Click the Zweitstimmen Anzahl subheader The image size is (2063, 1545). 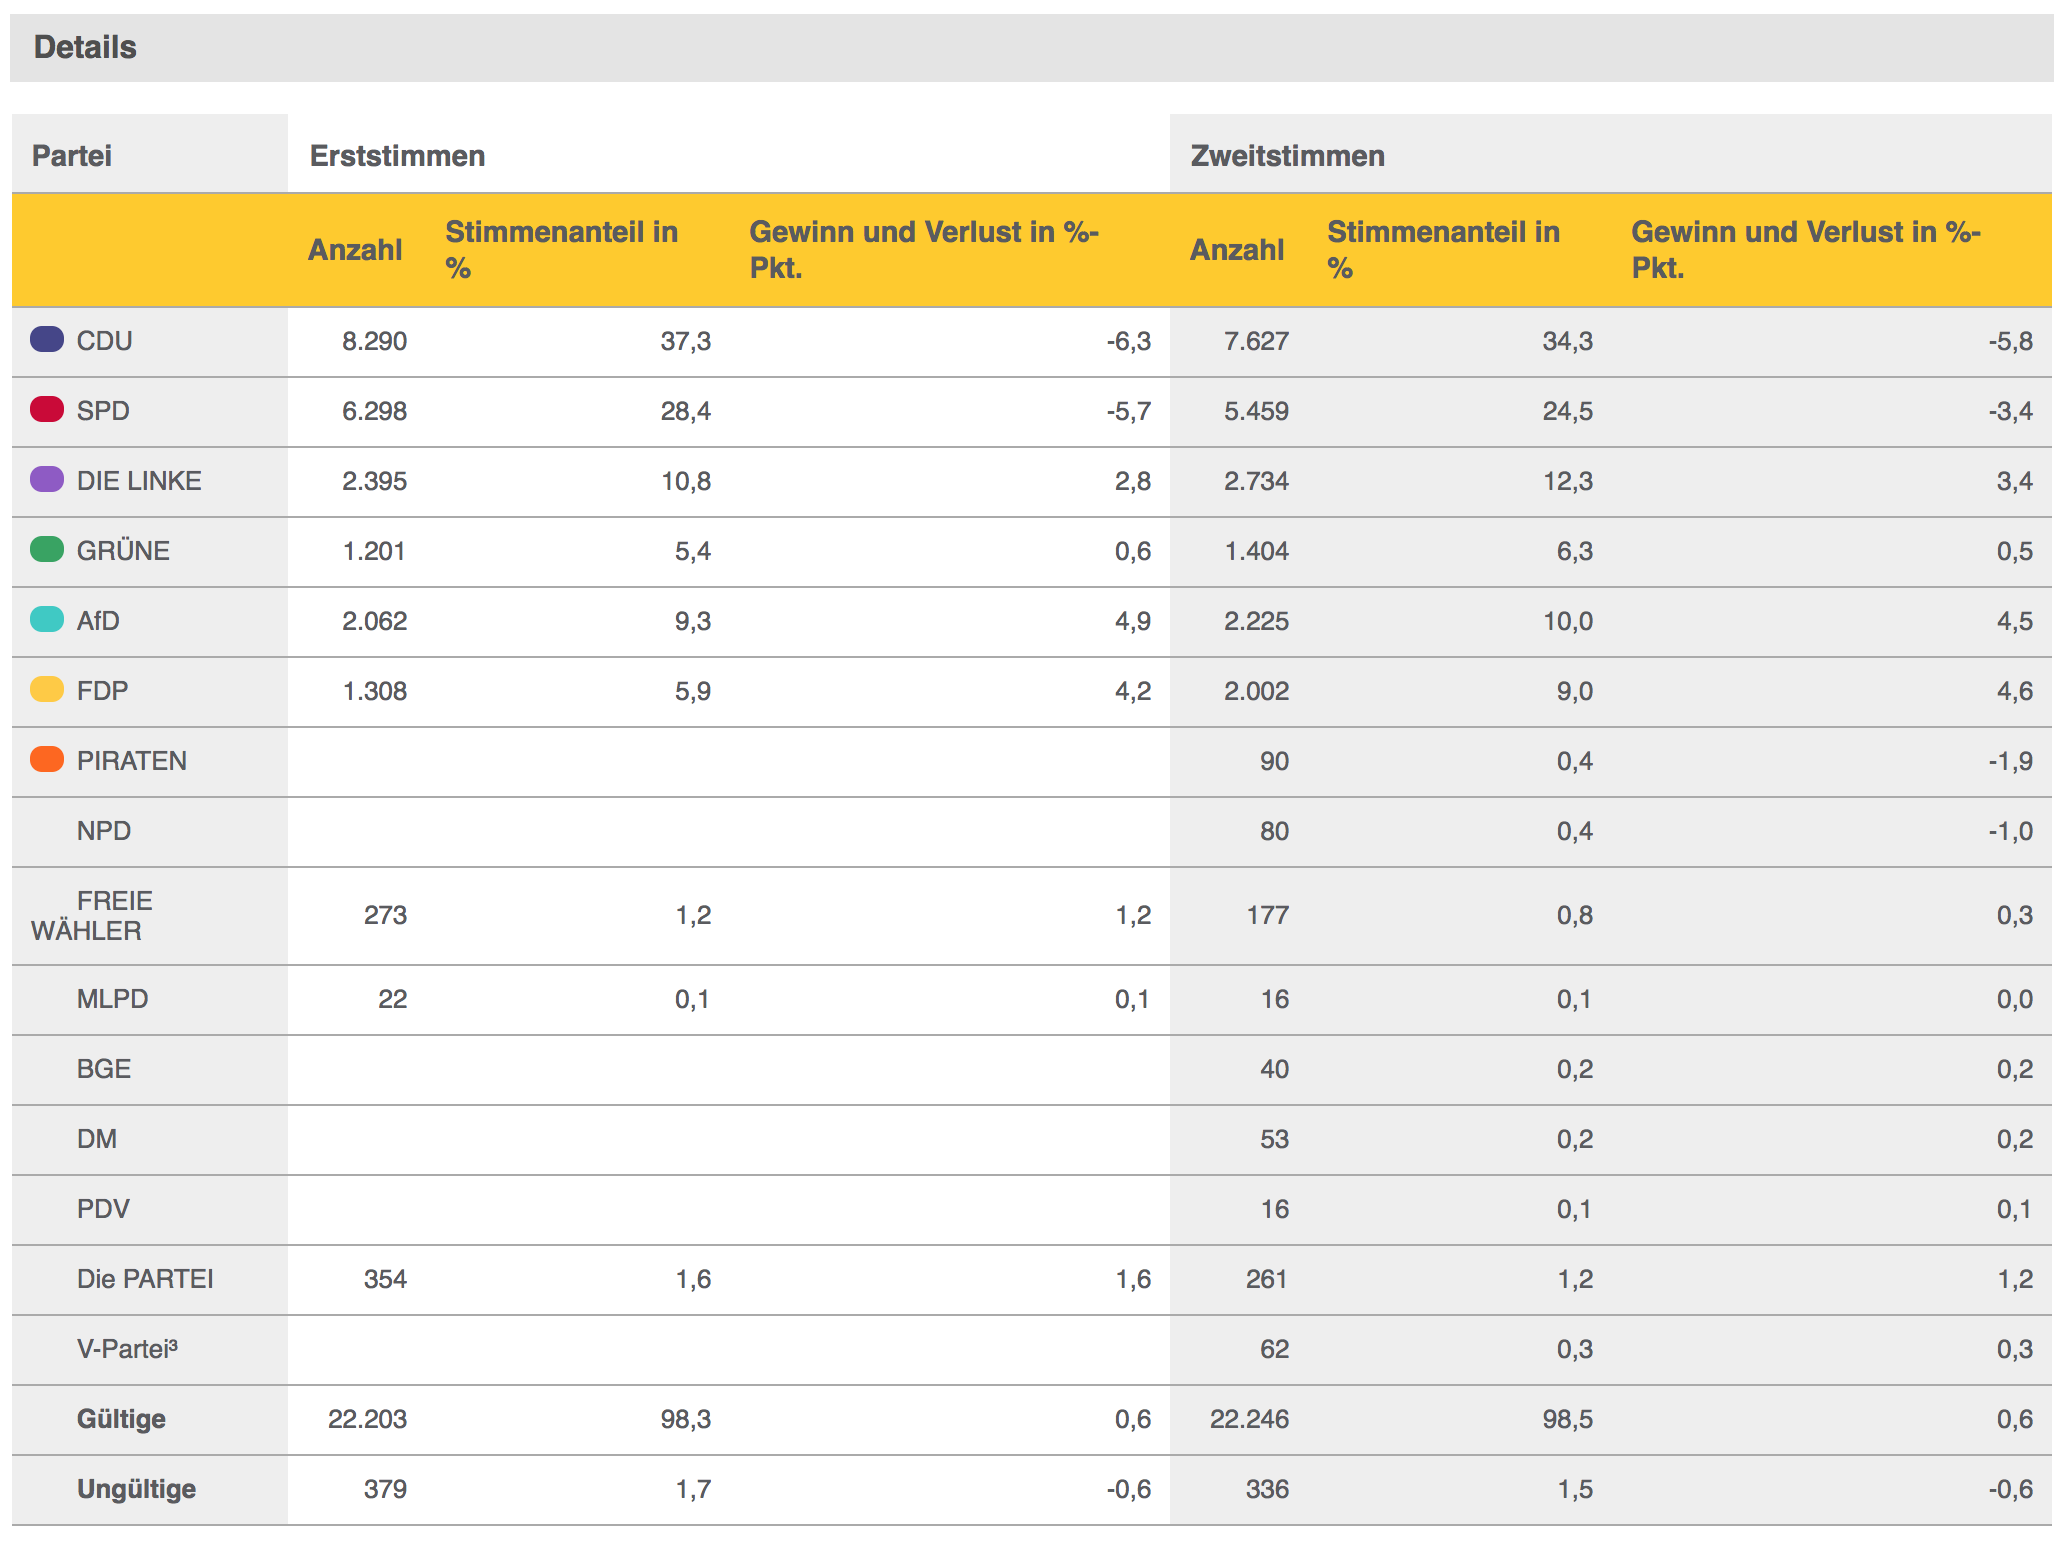coord(1237,250)
